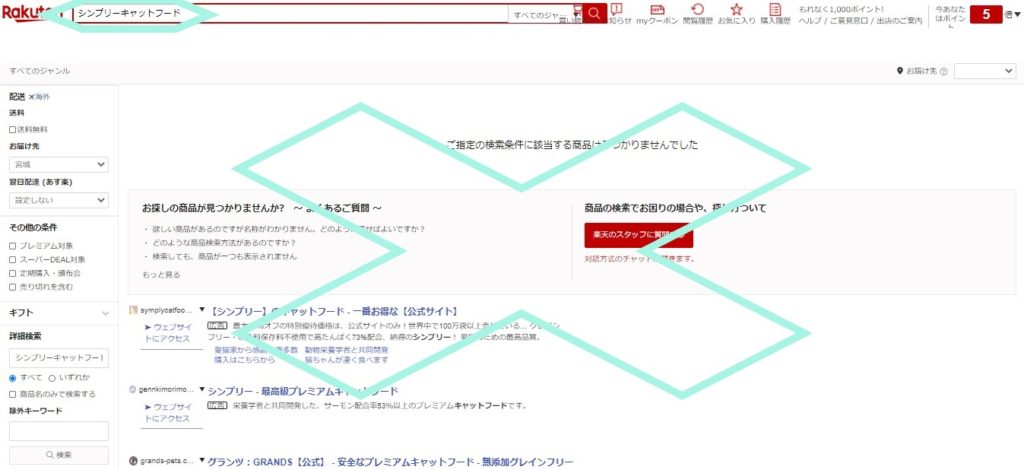The width and height of the screenshot is (1024, 470).
Task: Open the 翌日配達 設定しない dropdown
Action: (x=58, y=200)
